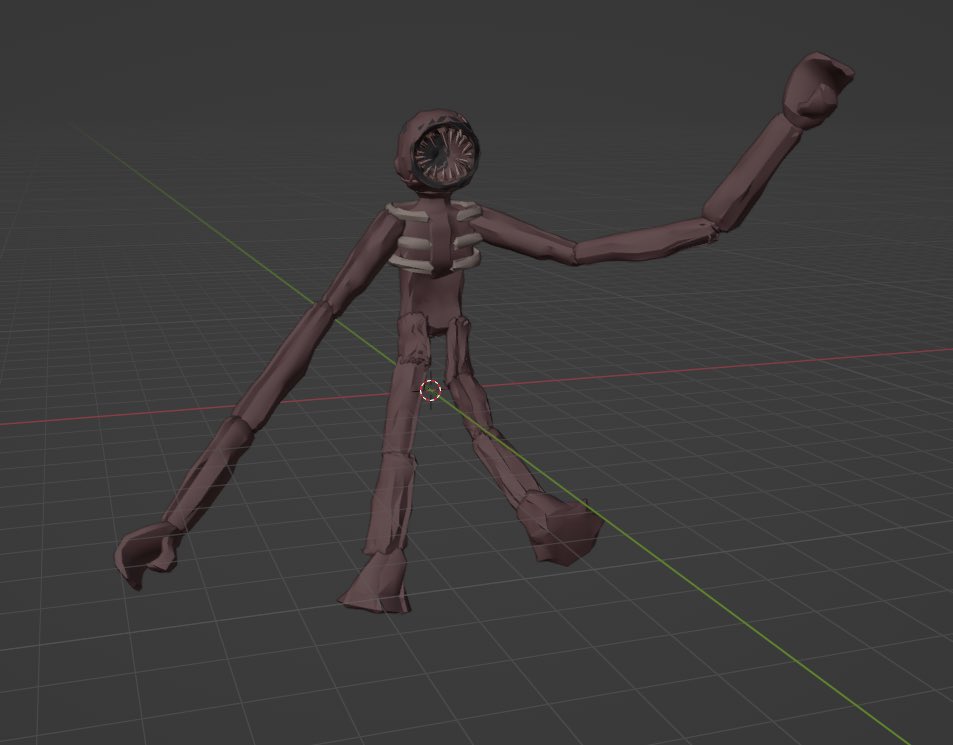Select the creature's round toothed head
953x745 pixels.
(438, 152)
